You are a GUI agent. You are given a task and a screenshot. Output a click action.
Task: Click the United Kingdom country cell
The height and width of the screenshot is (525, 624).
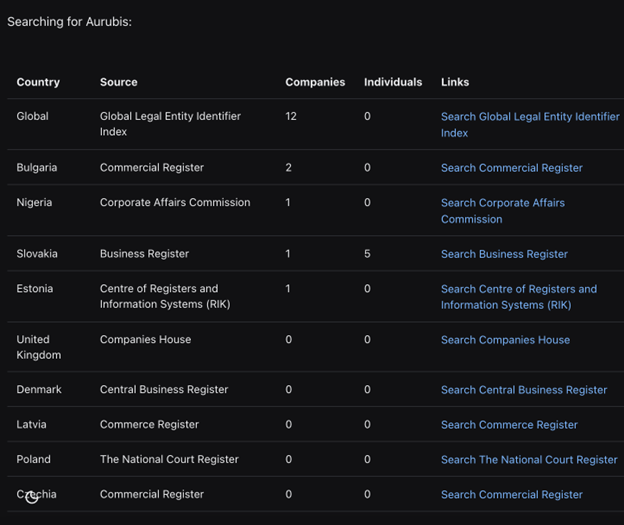[39, 347]
